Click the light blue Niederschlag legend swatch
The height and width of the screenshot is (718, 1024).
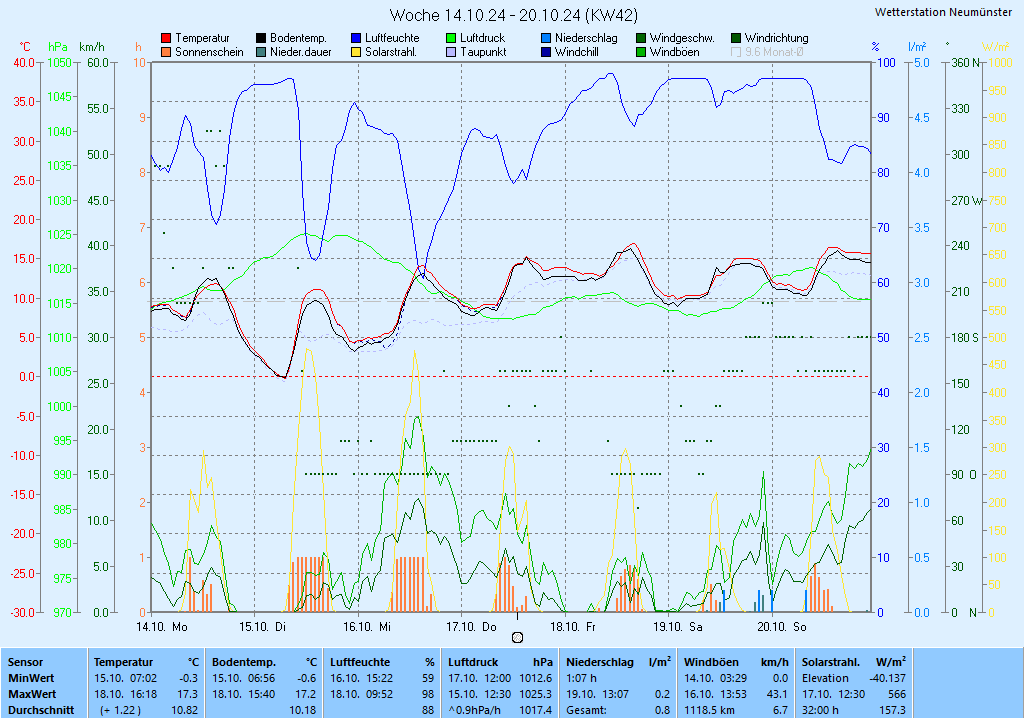(x=546, y=39)
